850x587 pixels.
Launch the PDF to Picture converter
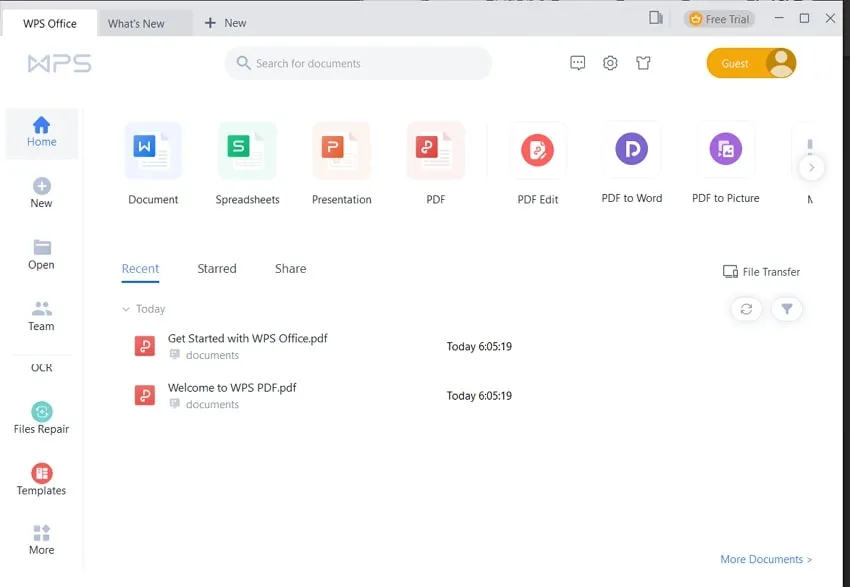[726, 164]
